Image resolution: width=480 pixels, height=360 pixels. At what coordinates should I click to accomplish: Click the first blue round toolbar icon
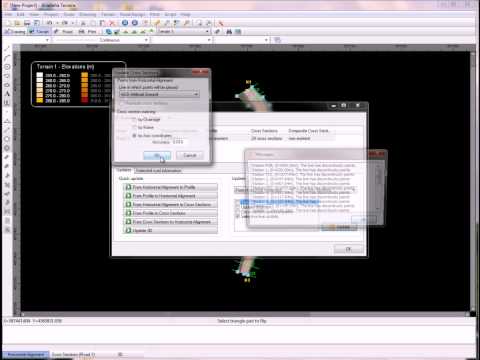(x=125, y=23)
